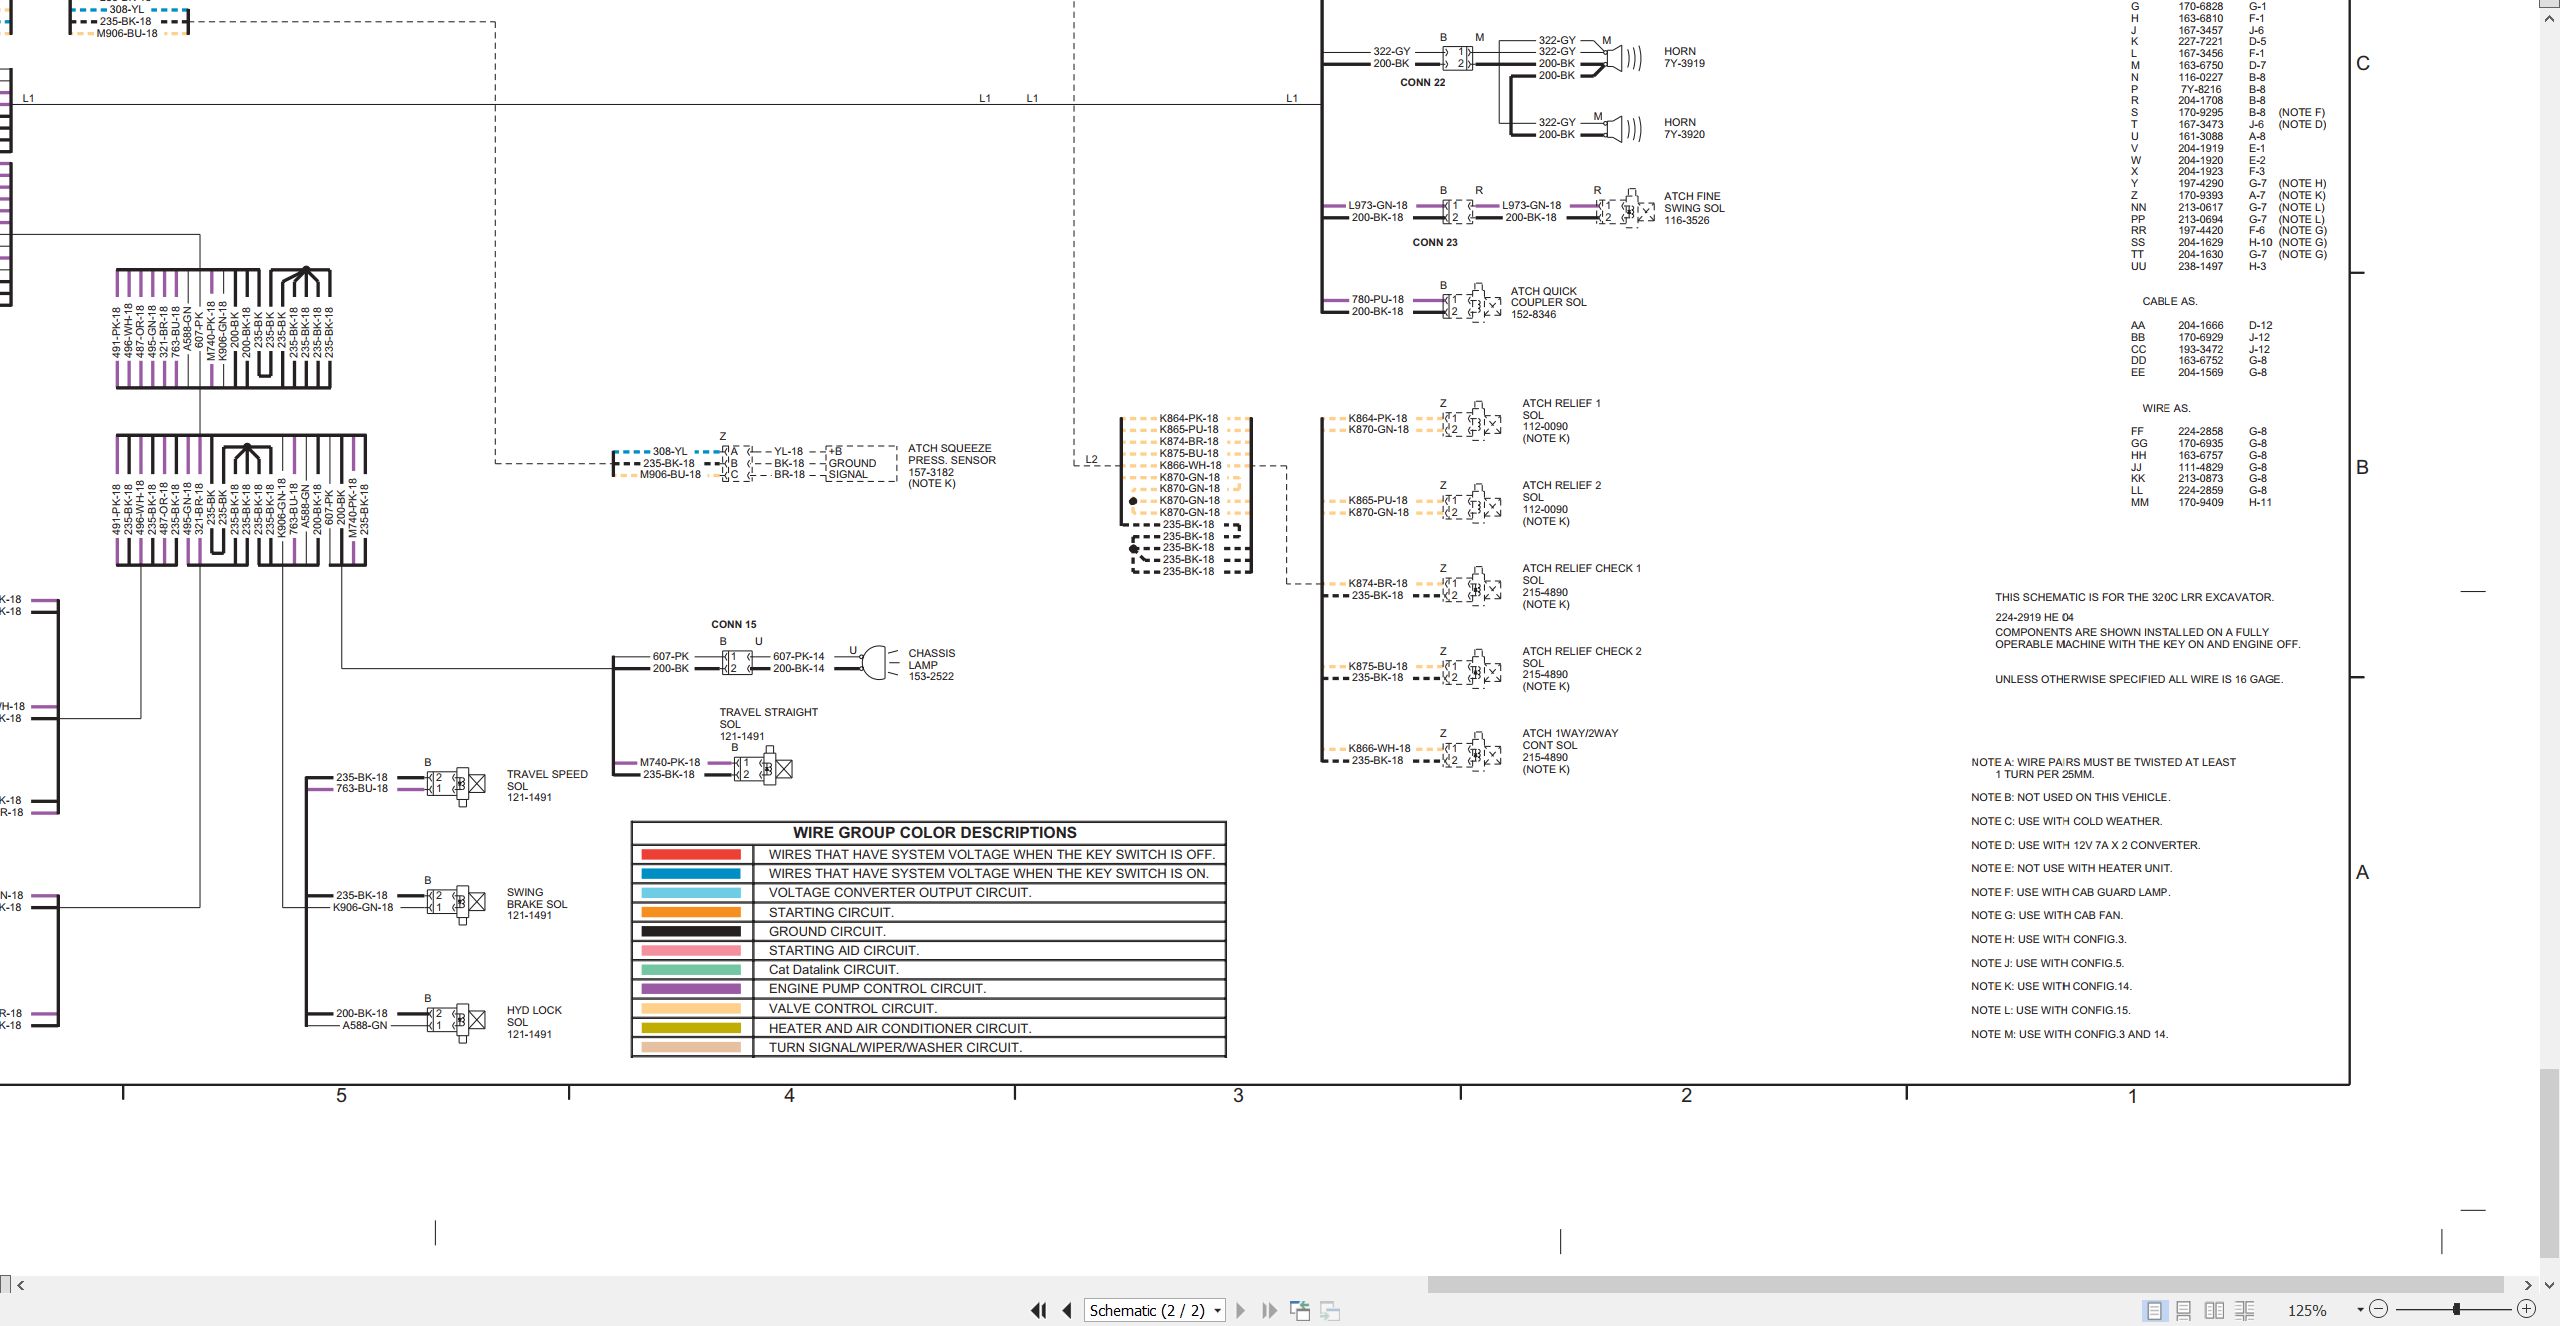
Task: Advance to the next page
Action: (x=1240, y=1310)
